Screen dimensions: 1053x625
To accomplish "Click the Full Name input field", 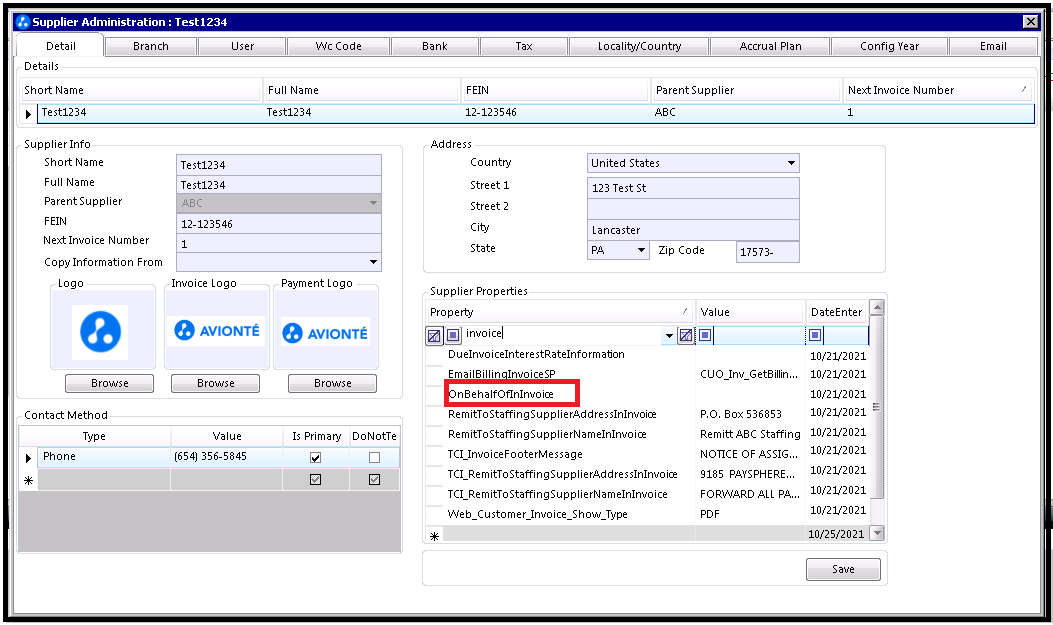I will click(x=279, y=185).
